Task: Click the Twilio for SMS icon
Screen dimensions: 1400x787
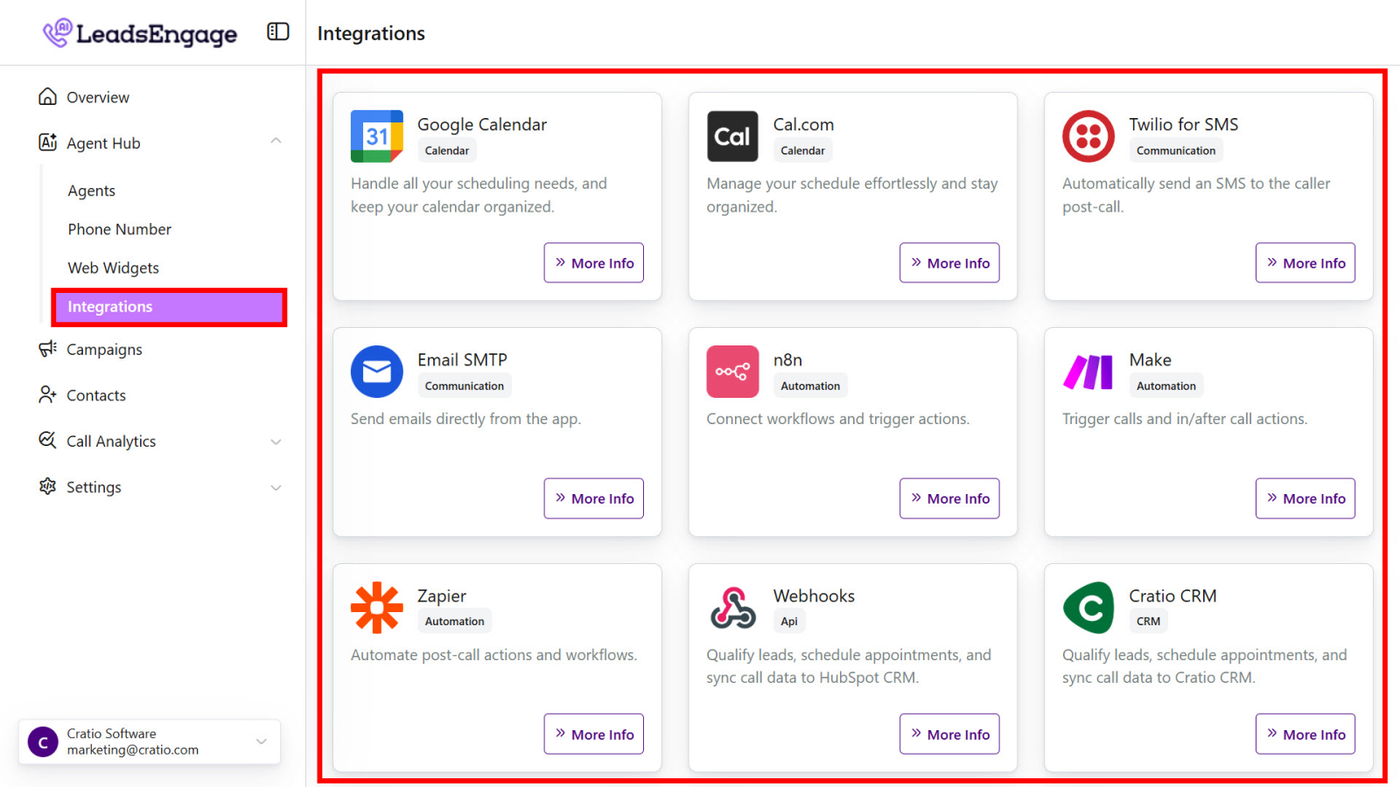Action: click(1088, 136)
